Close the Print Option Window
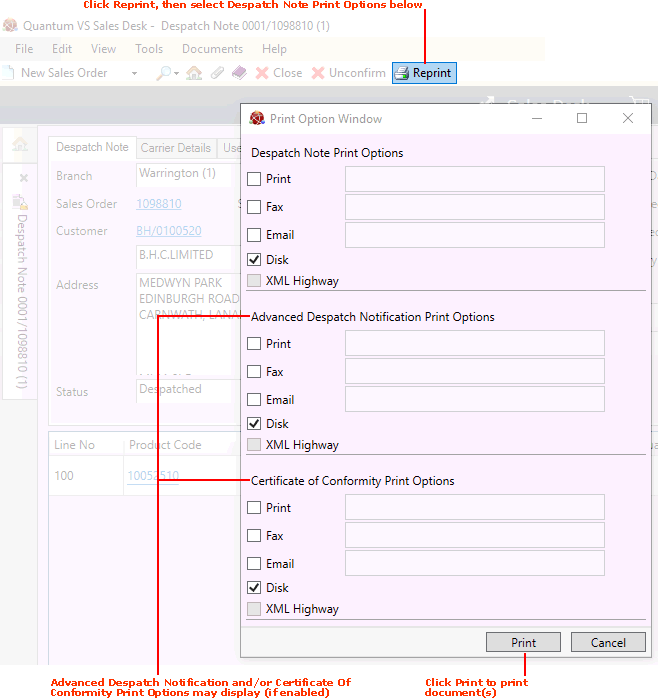The width and height of the screenshot is (658, 698). (628, 118)
